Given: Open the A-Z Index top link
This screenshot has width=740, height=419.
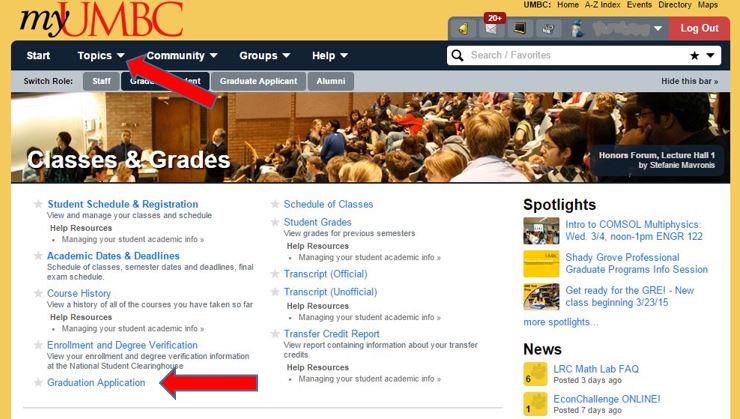Looking at the screenshot, I should click(x=603, y=5).
